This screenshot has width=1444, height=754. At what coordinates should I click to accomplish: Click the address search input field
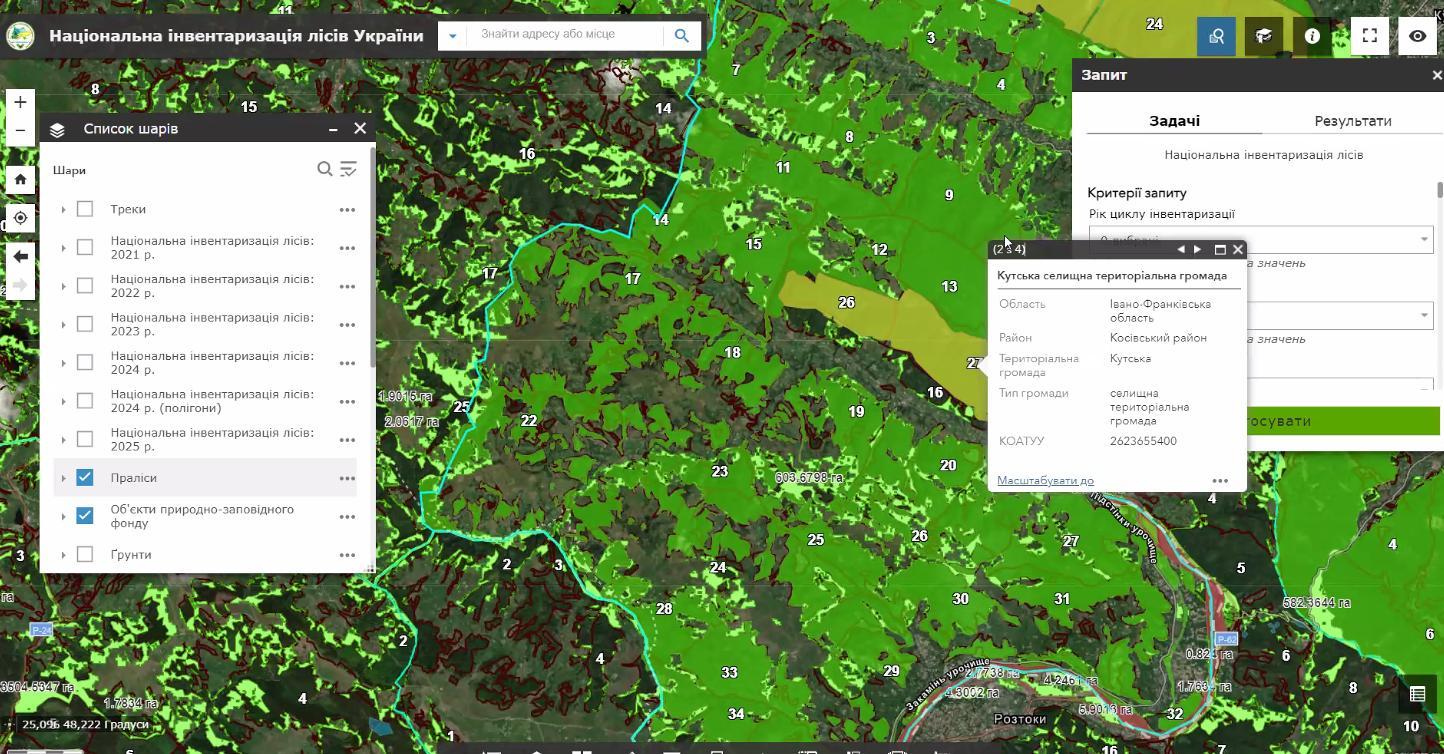565,35
